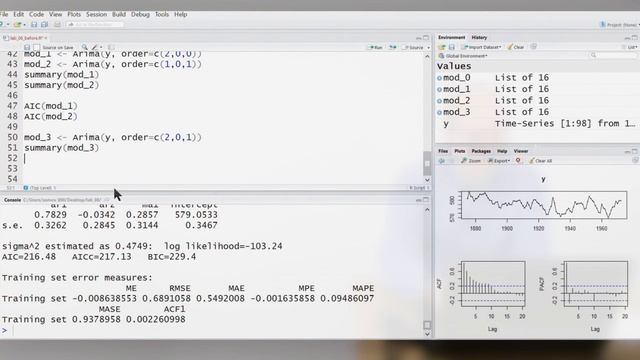The width and height of the screenshot is (640, 360).
Task: Clear All plots with broom button
Action: pyautogui.click(x=540, y=161)
